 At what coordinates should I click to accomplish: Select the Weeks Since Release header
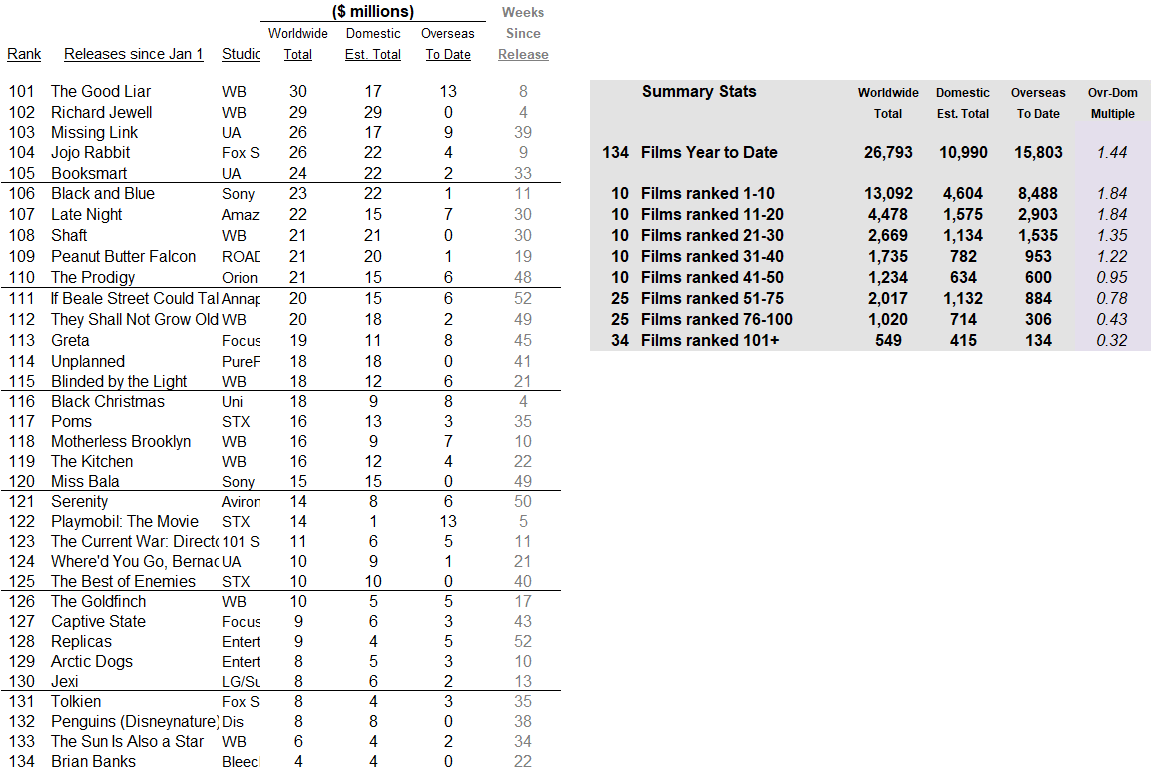click(x=523, y=34)
